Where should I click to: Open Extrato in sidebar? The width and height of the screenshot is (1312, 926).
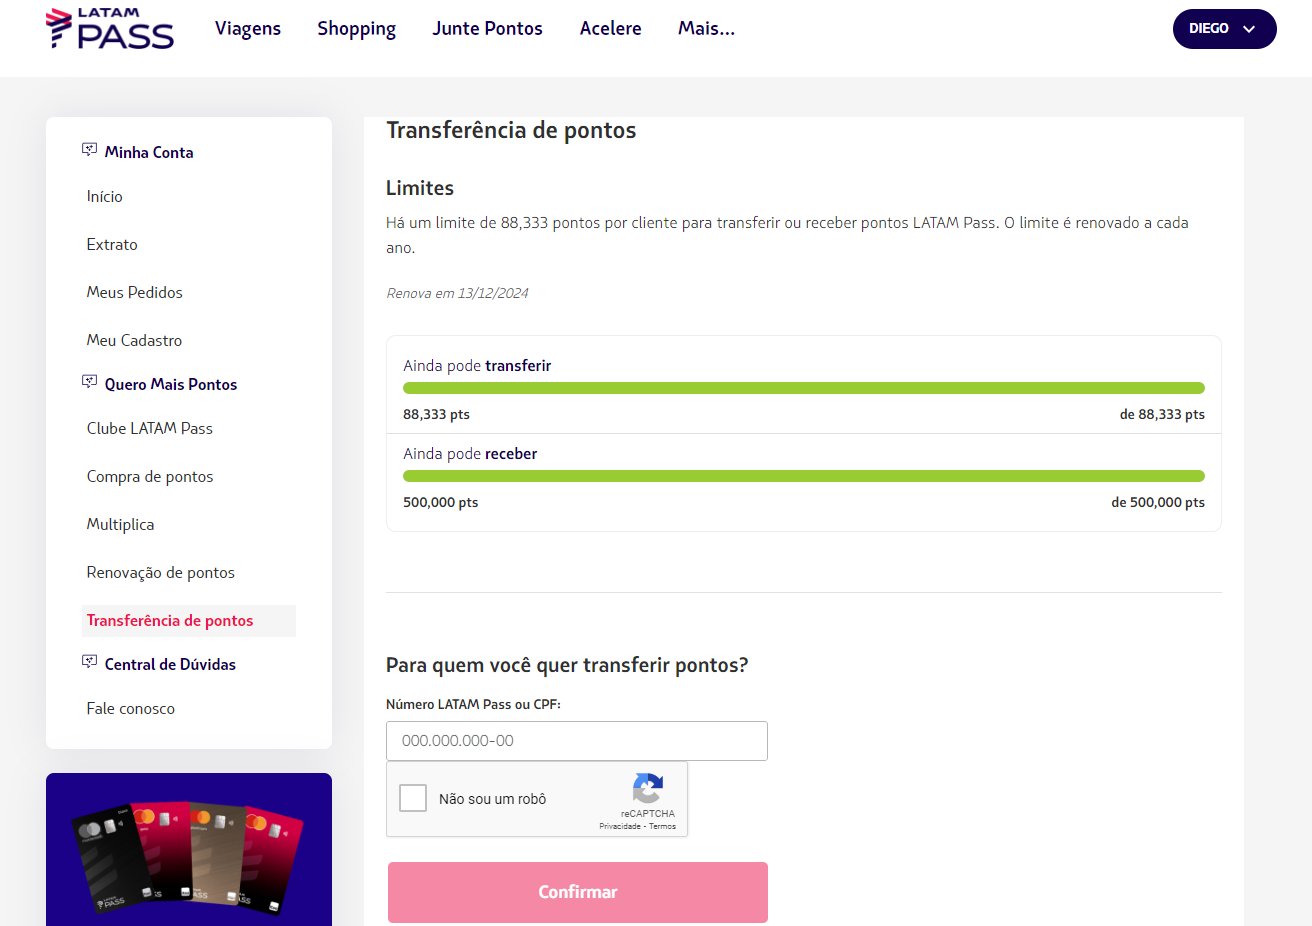point(112,245)
